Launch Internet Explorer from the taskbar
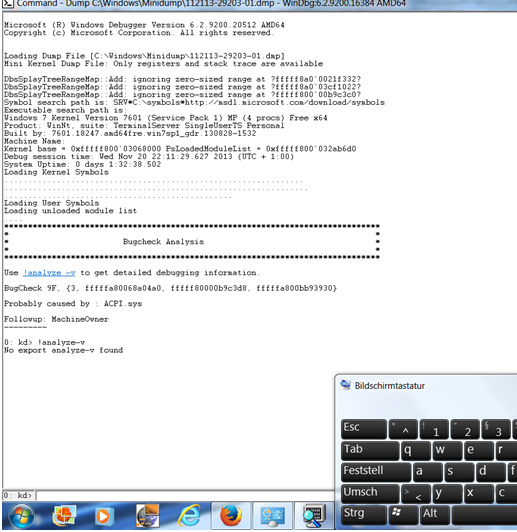Image resolution: width=517 pixels, height=532 pixels. pyautogui.click(x=189, y=516)
